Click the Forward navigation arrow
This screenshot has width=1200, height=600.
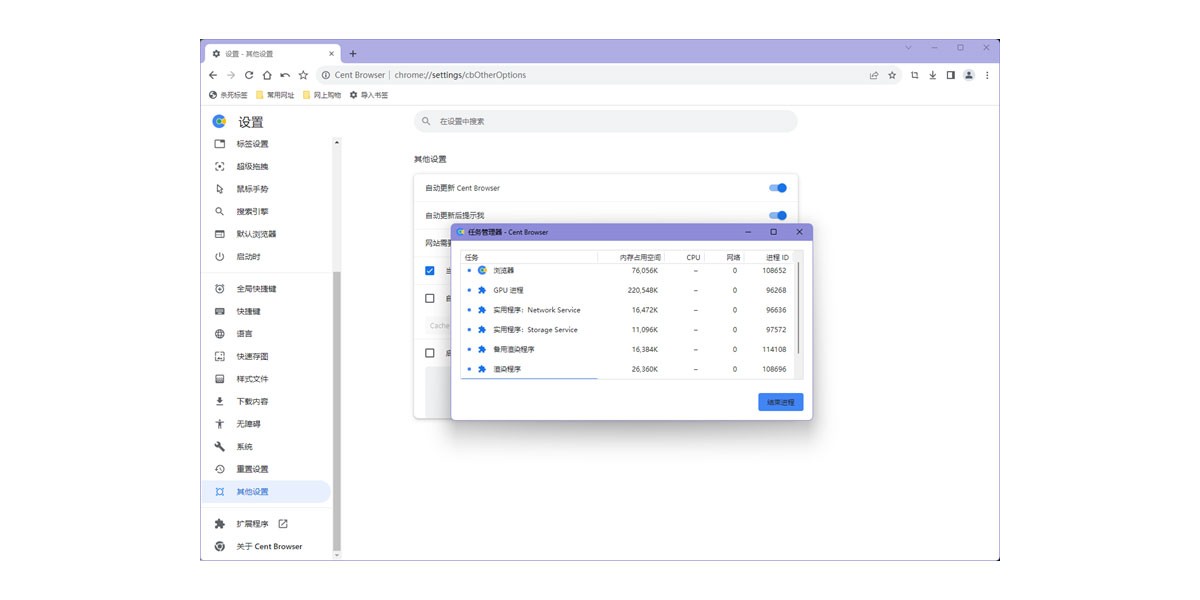pos(231,75)
